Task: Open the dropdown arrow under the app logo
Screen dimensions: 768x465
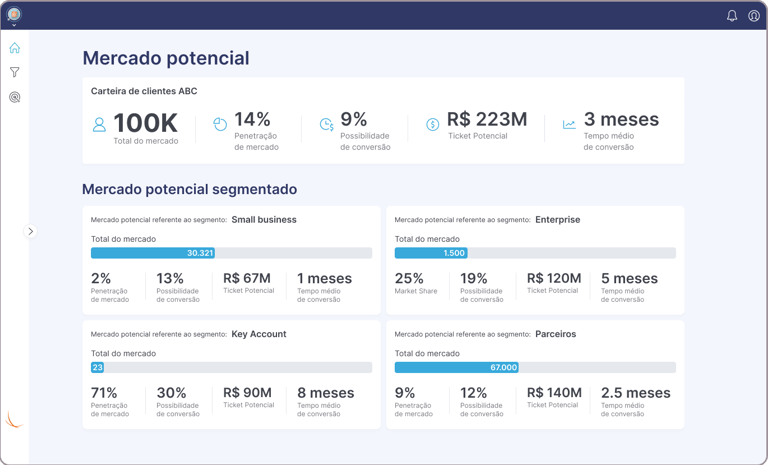Action: 14,25
